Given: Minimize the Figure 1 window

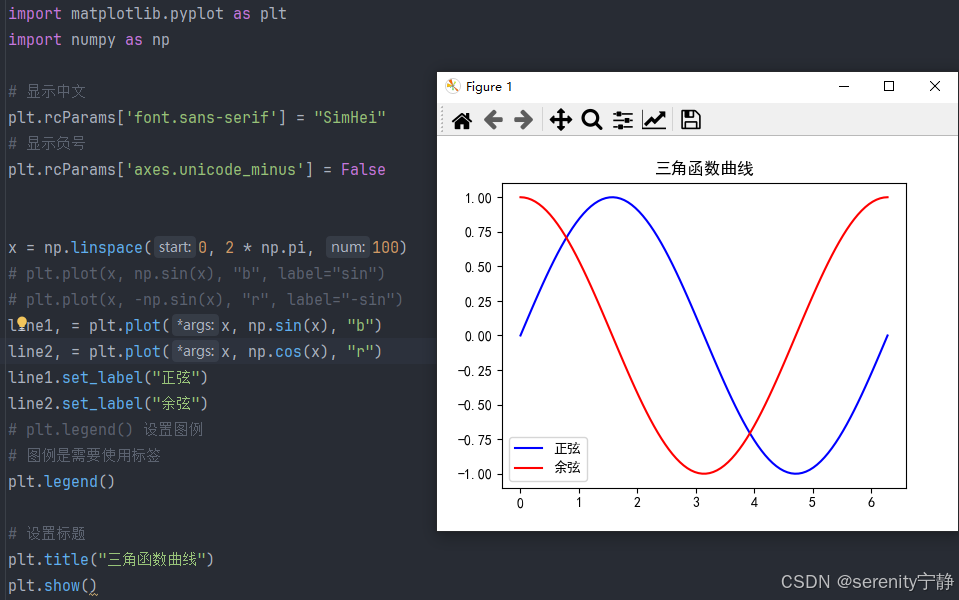Looking at the screenshot, I should pyautogui.click(x=844, y=87).
